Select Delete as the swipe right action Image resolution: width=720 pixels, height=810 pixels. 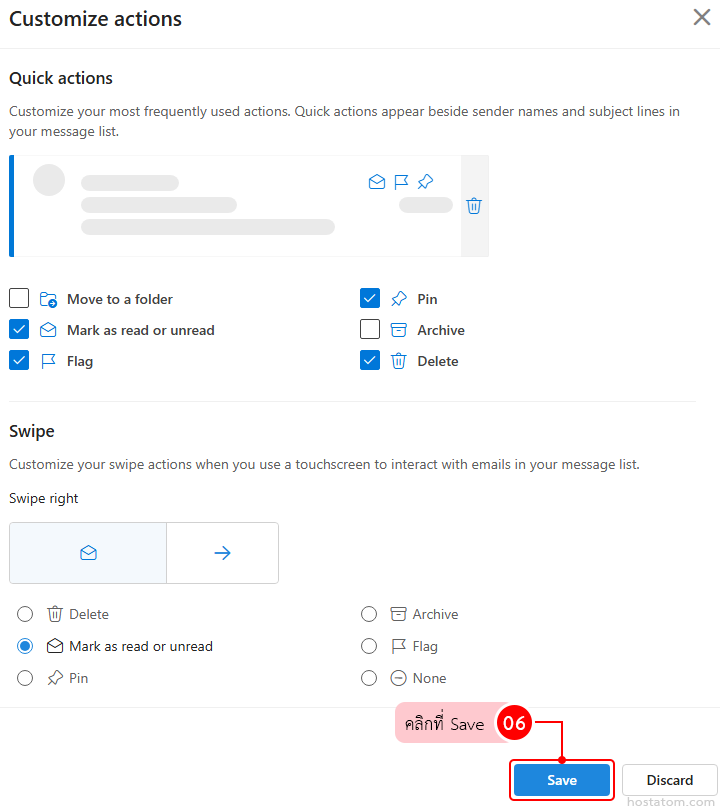[24, 614]
